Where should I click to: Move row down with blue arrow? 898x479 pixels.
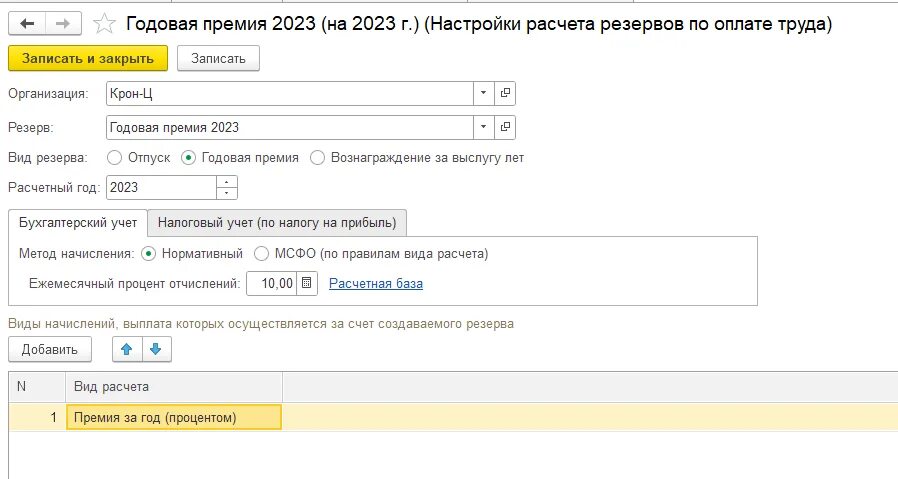[156, 349]
